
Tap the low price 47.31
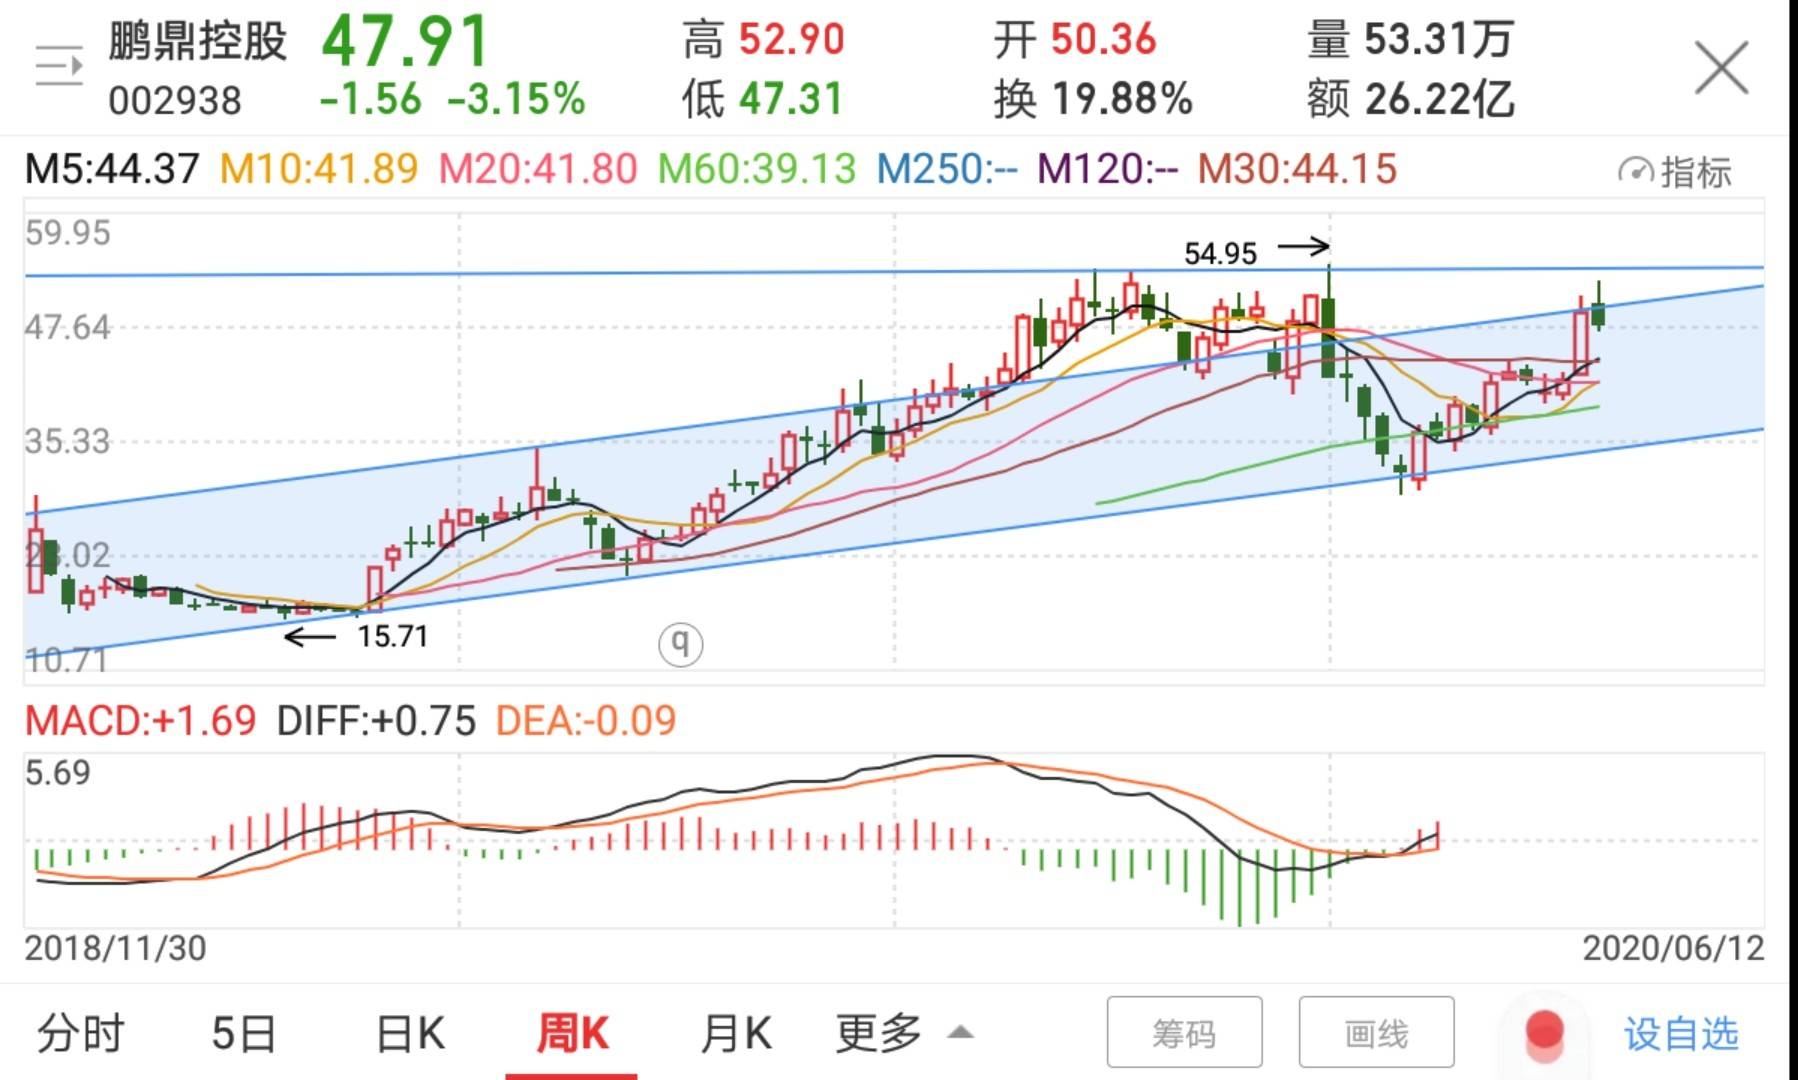792,99
